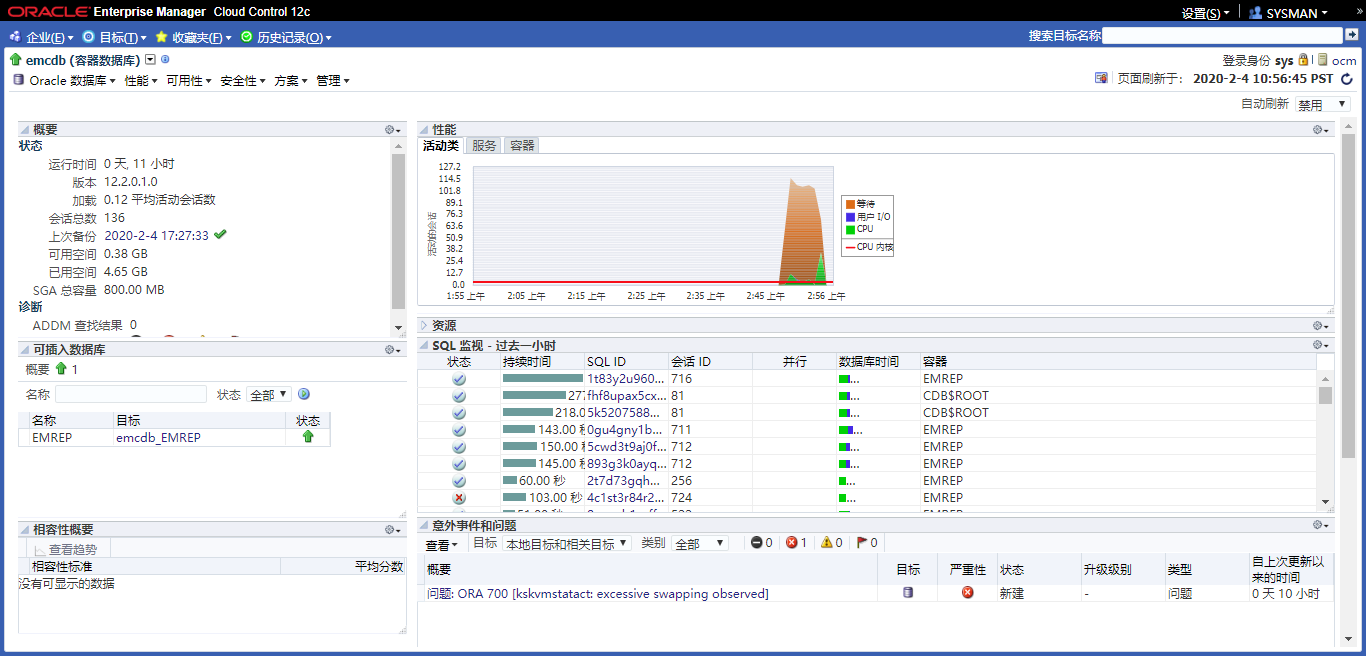
Task: Click the padlock icon next to sys login
Action: click(1303, 60)
